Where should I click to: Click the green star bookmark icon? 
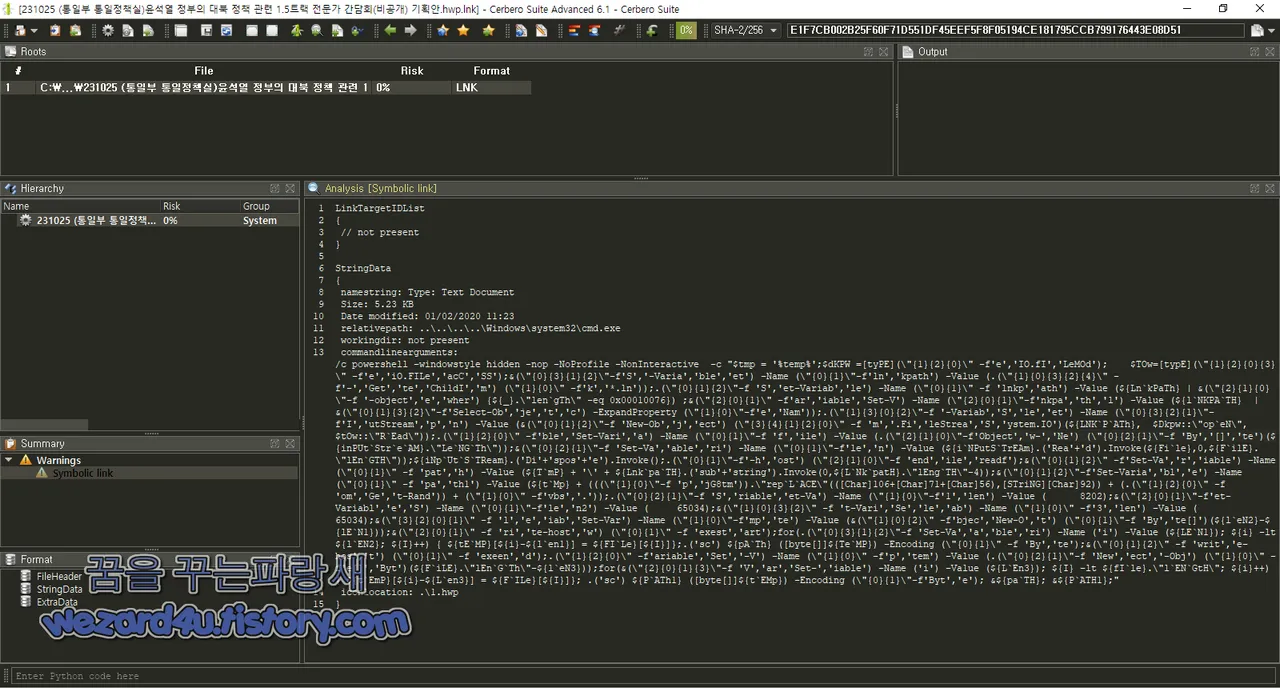(488, 30)
